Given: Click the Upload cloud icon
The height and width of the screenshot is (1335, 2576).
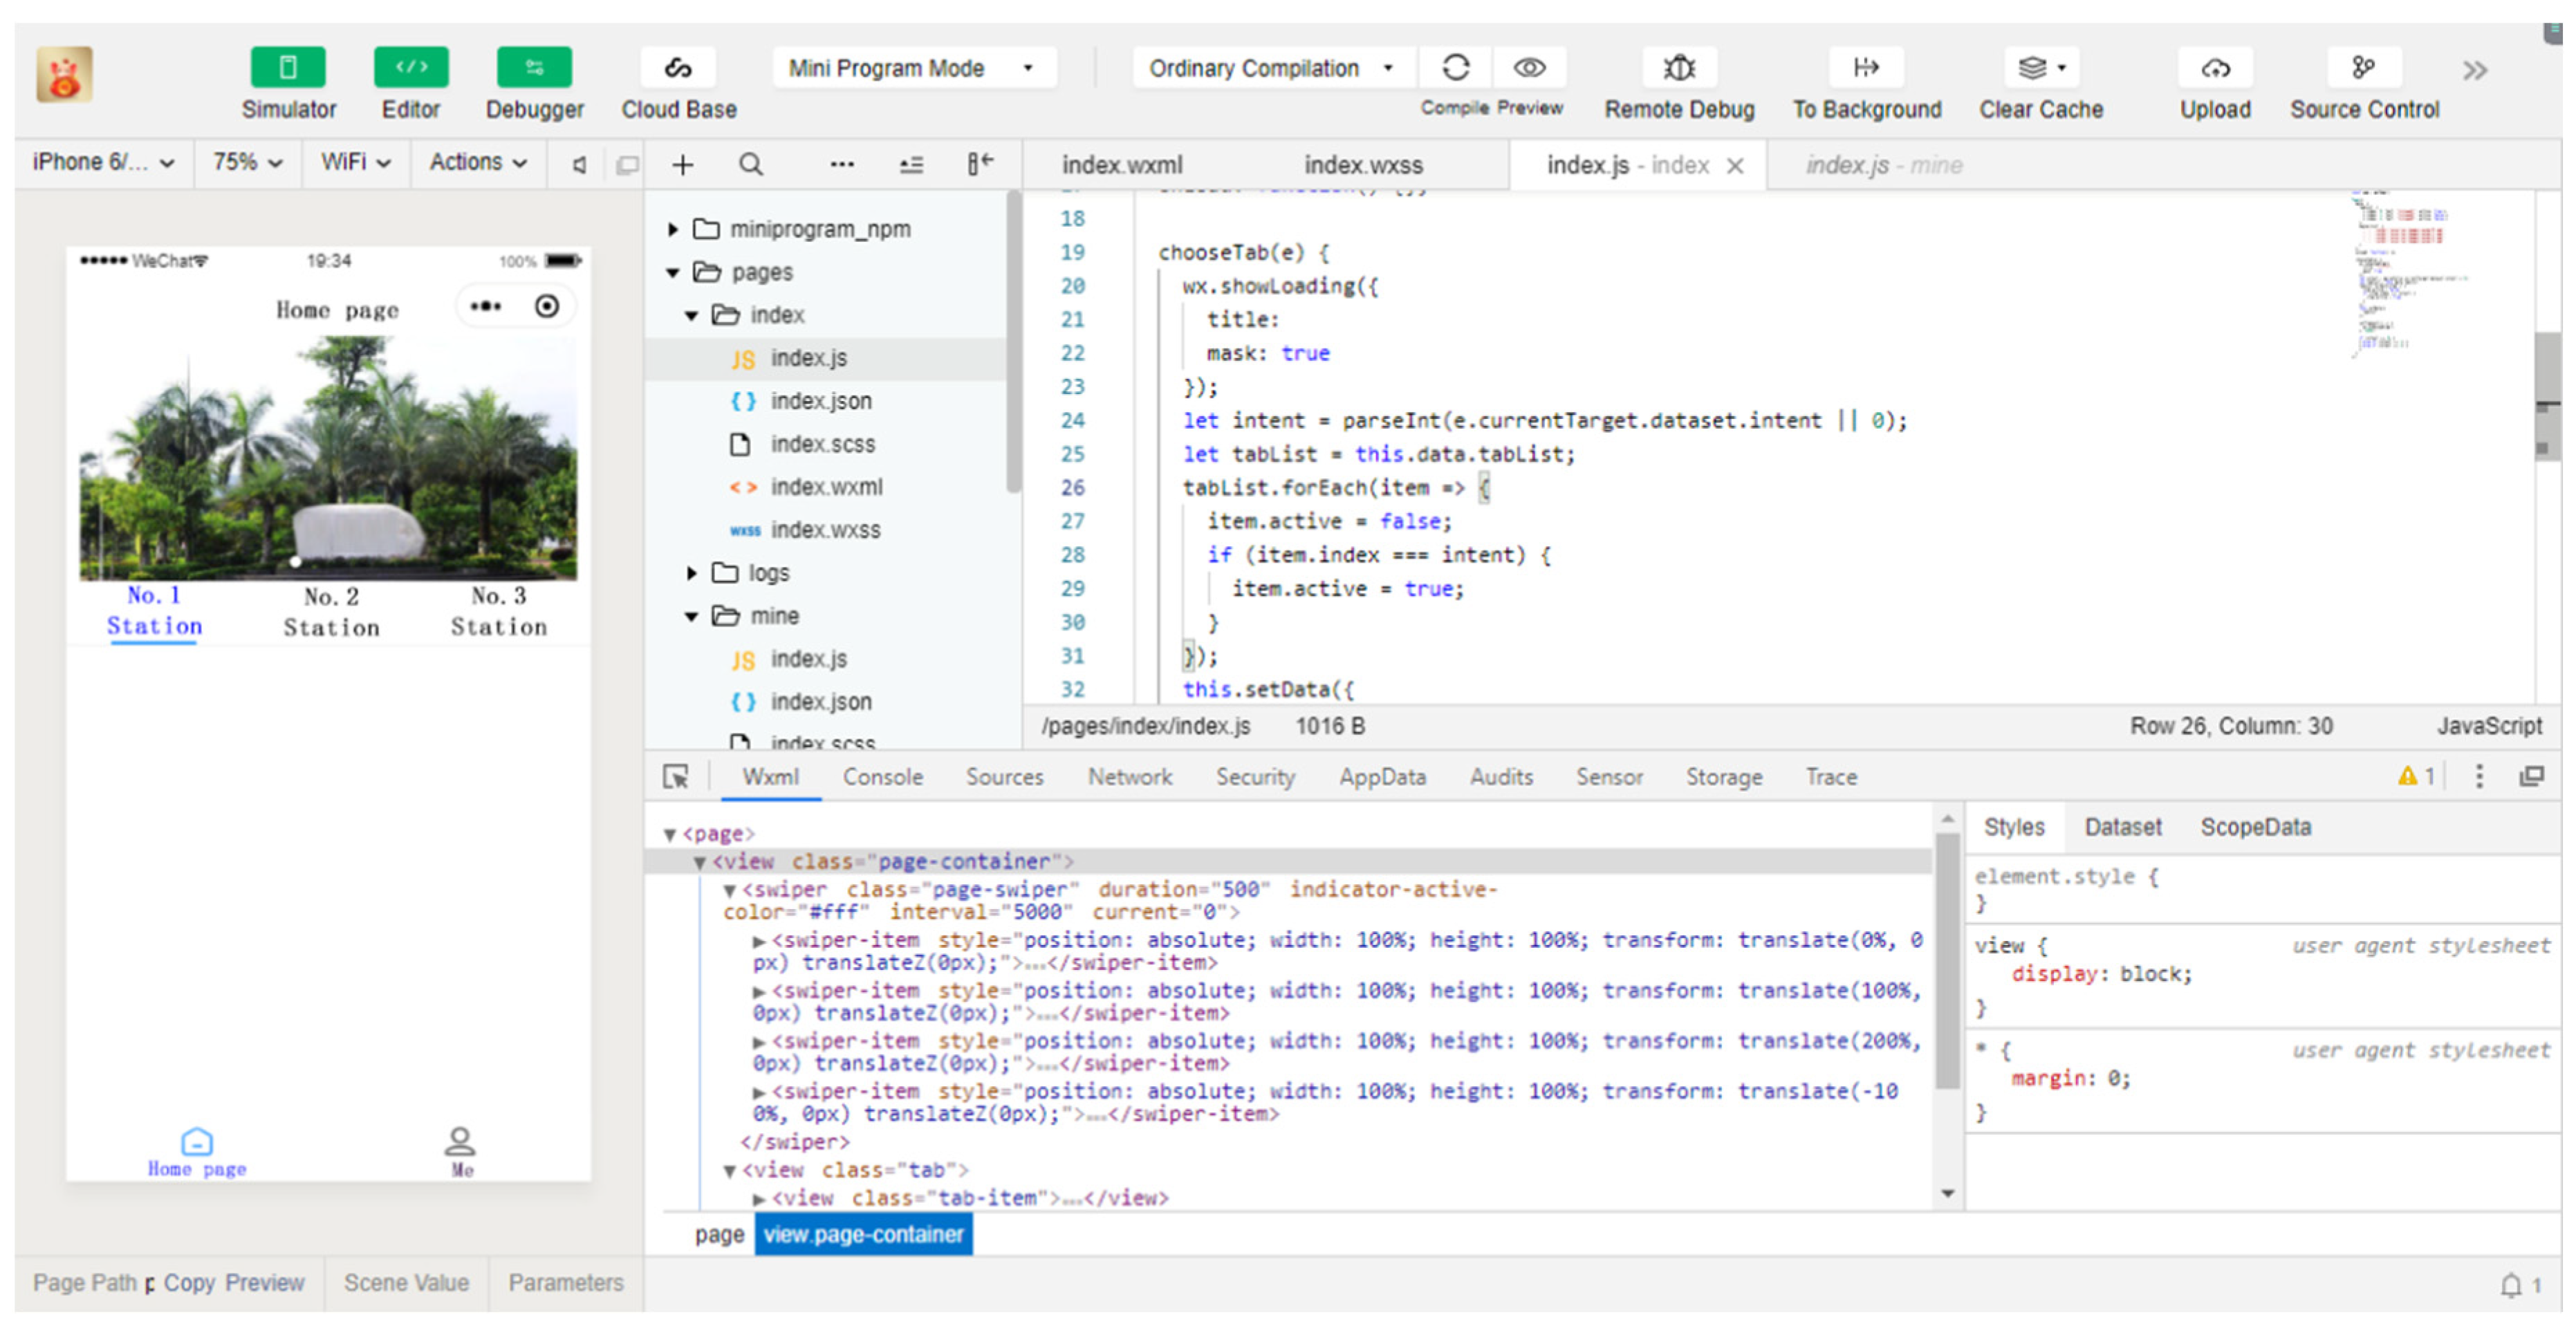Looking at the screenshot, I should click(x=2214, y=68).
